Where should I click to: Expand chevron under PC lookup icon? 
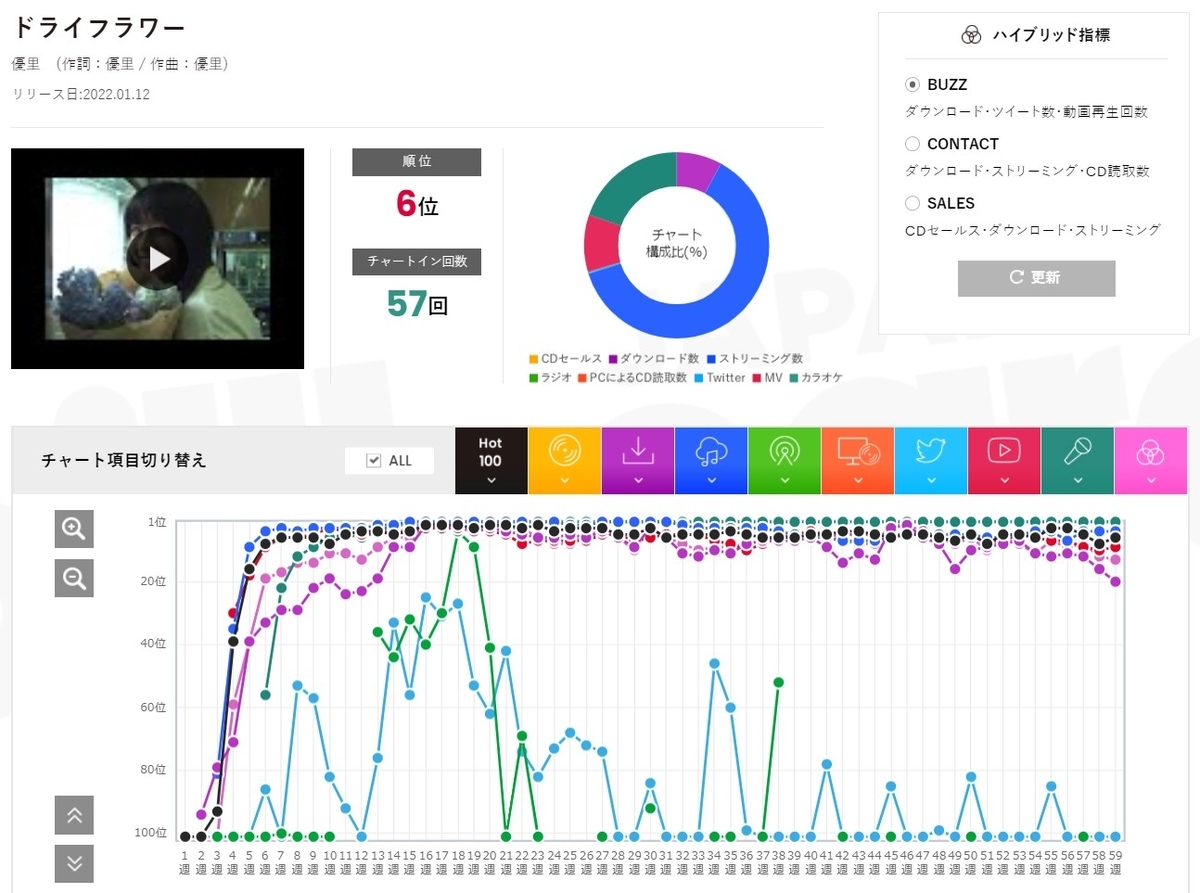click(858, 481)
